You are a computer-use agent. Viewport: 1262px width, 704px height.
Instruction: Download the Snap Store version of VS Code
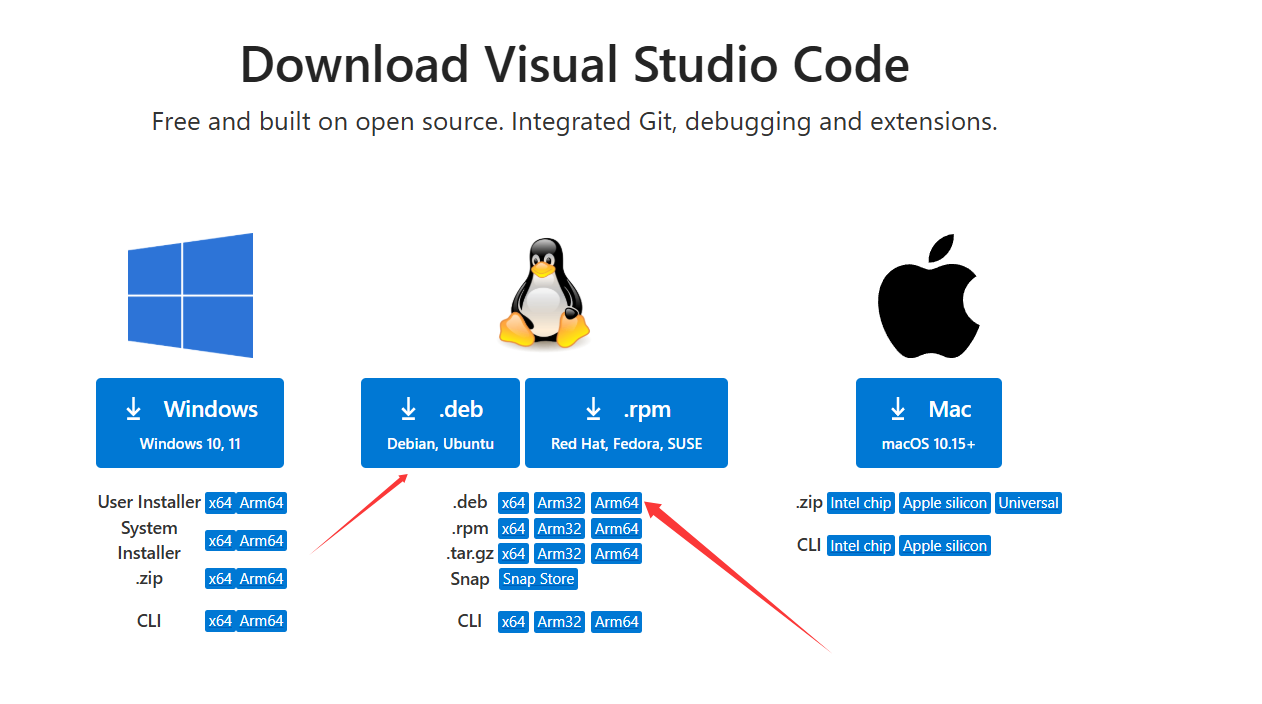point(538,578)
